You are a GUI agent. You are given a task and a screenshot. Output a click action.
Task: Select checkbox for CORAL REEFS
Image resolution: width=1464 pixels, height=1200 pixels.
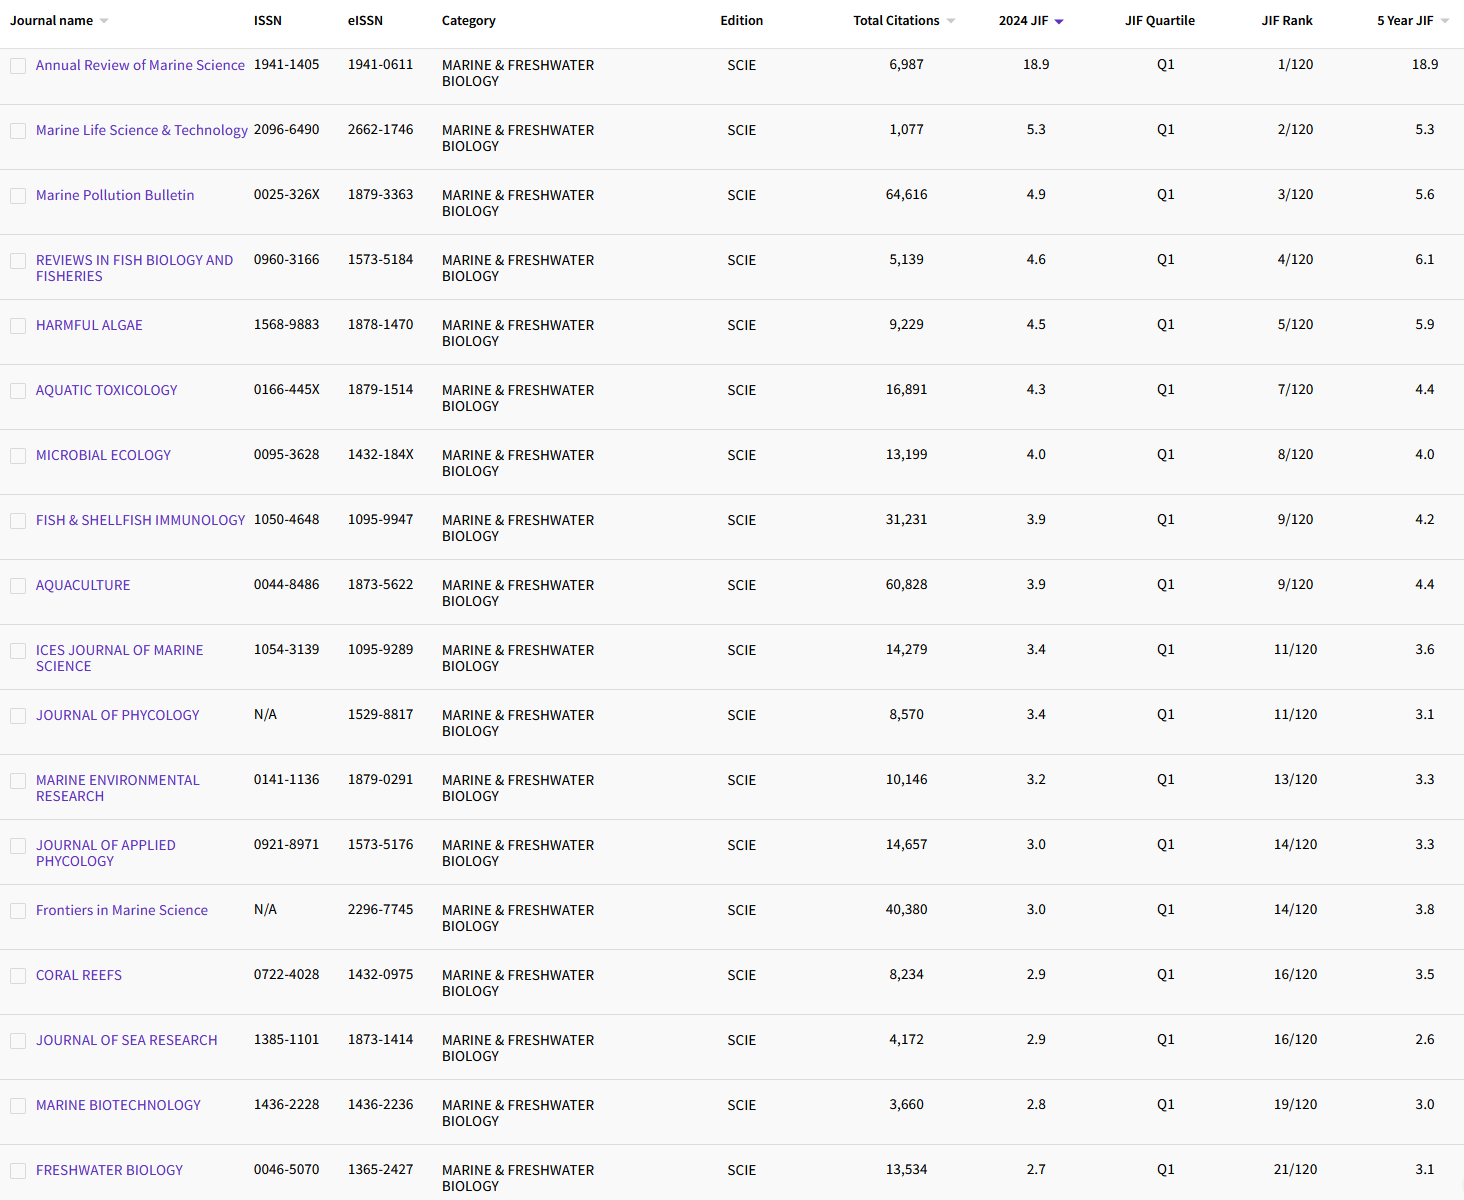click(18, 976)
